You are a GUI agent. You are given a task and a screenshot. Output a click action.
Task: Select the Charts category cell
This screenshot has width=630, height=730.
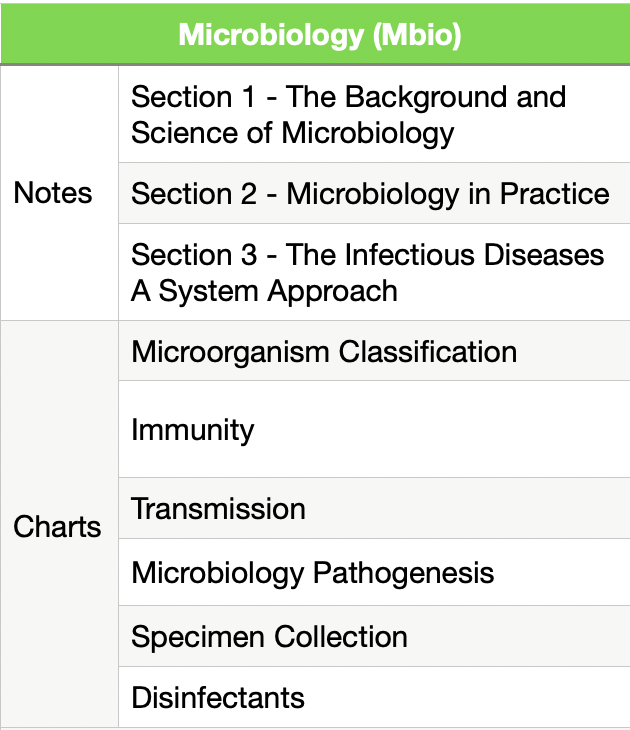57,526
